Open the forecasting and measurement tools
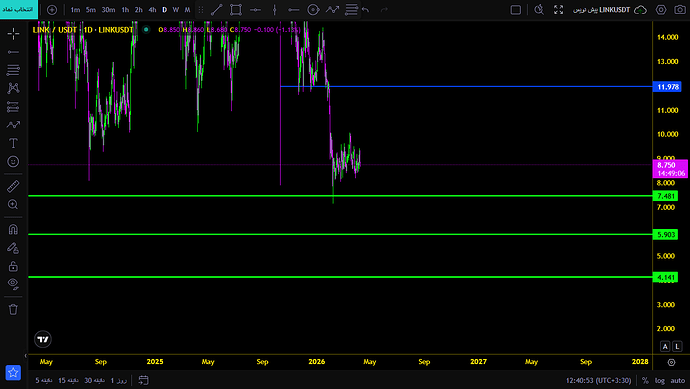The width and height of the screenshot is (690, 389). [x=13, y=106]
